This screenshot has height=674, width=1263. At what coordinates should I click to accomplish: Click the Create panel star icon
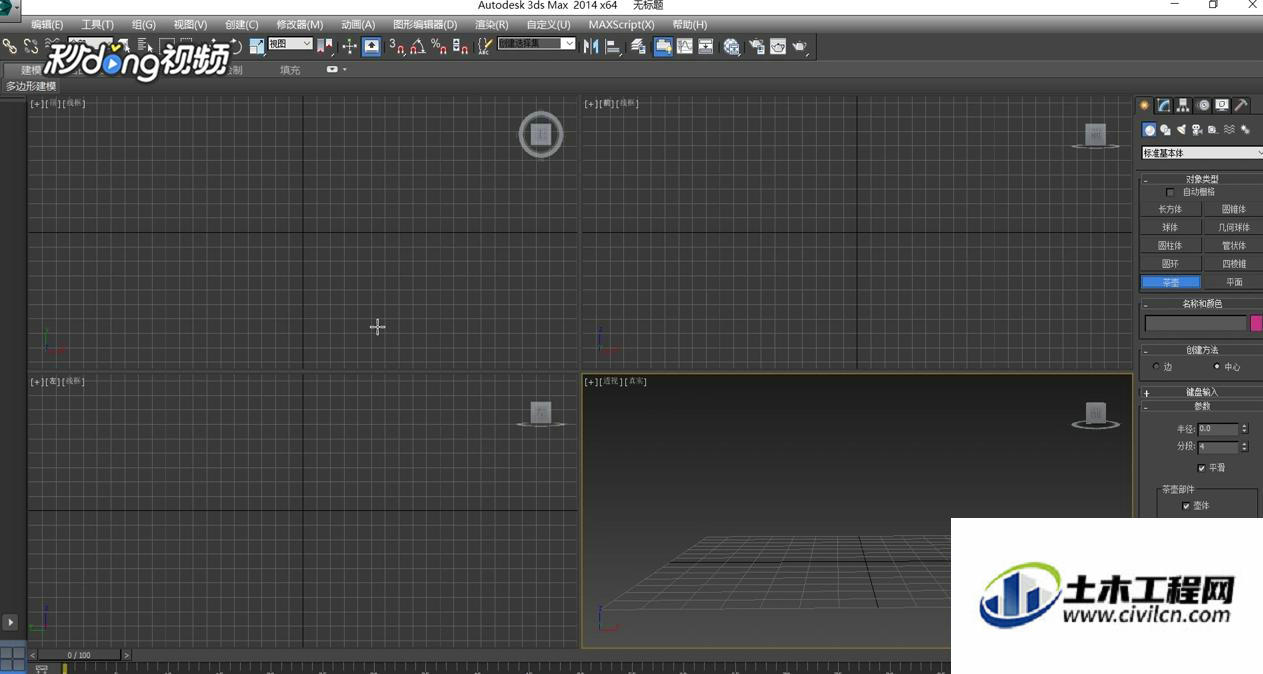[x=1145, y=105]
